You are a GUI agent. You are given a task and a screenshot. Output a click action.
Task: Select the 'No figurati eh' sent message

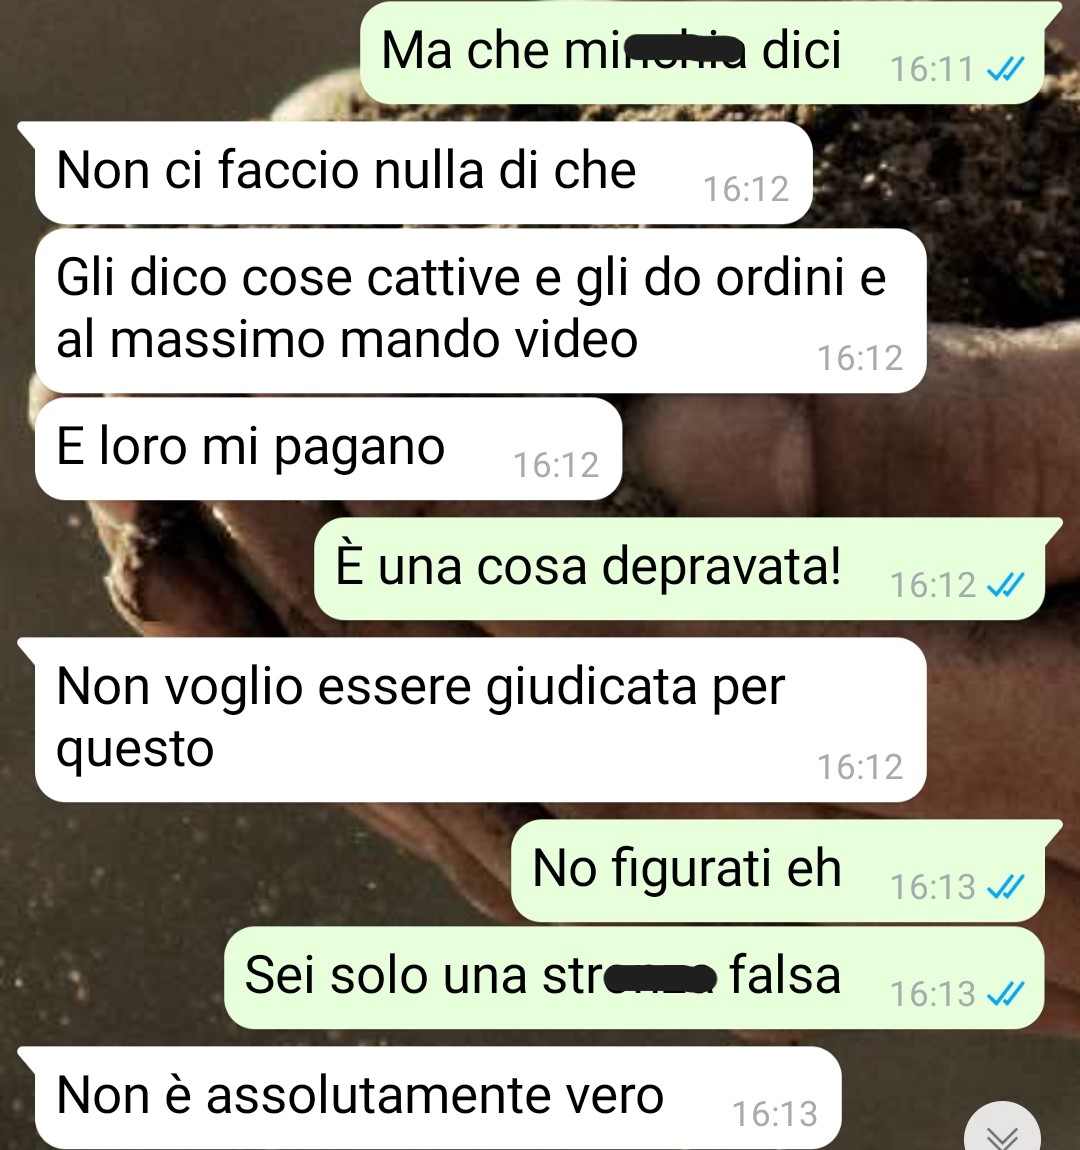(x=777, y=871)
